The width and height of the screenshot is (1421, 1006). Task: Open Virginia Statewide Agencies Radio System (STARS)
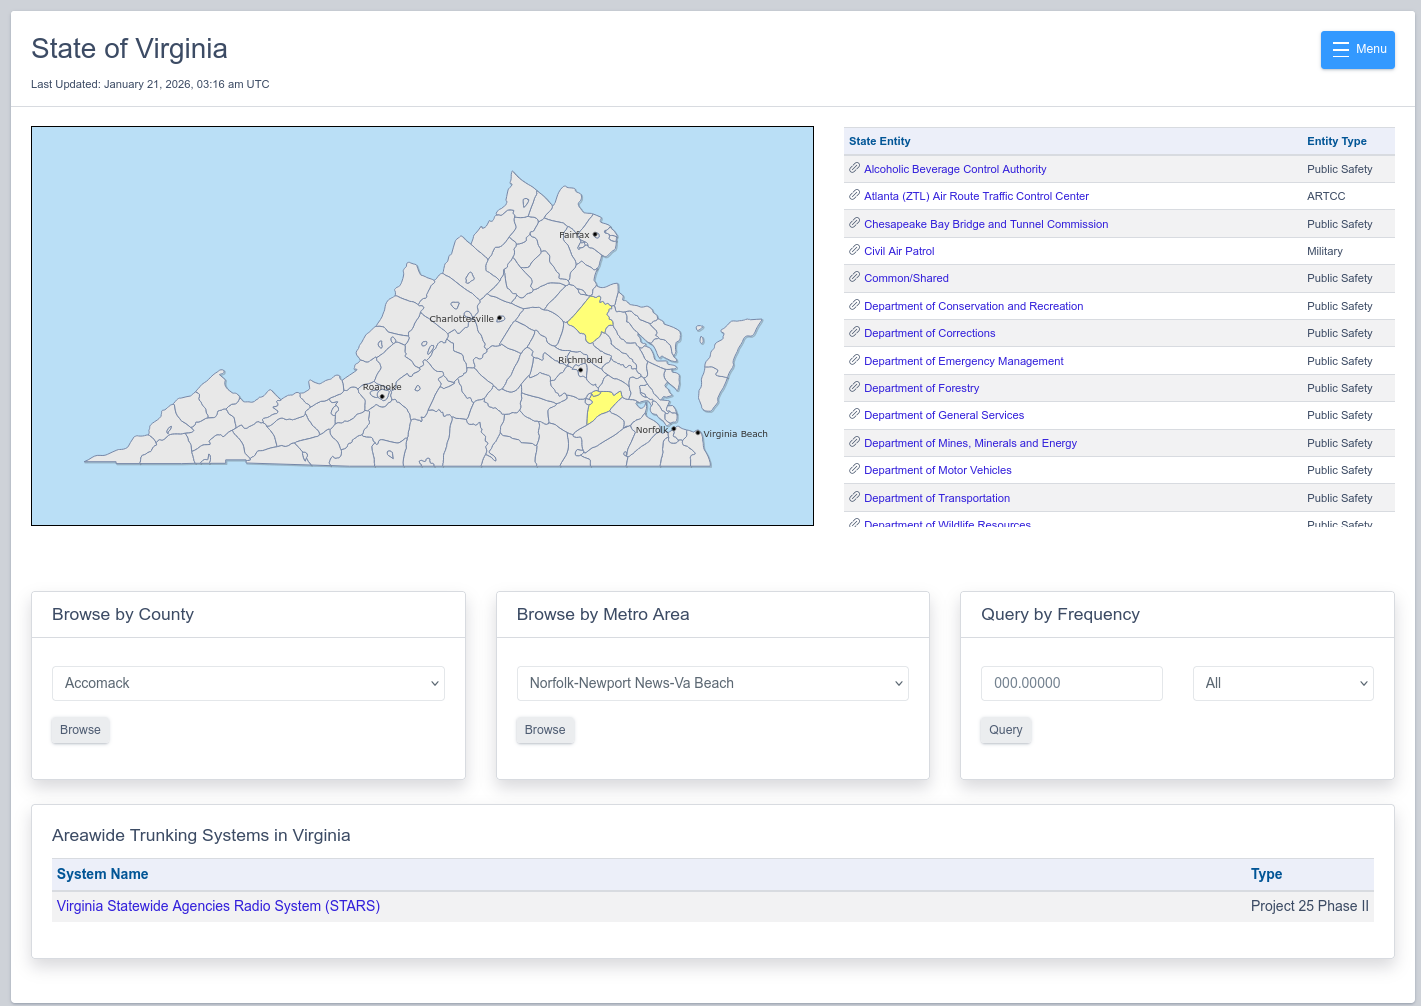coord(218,906)
